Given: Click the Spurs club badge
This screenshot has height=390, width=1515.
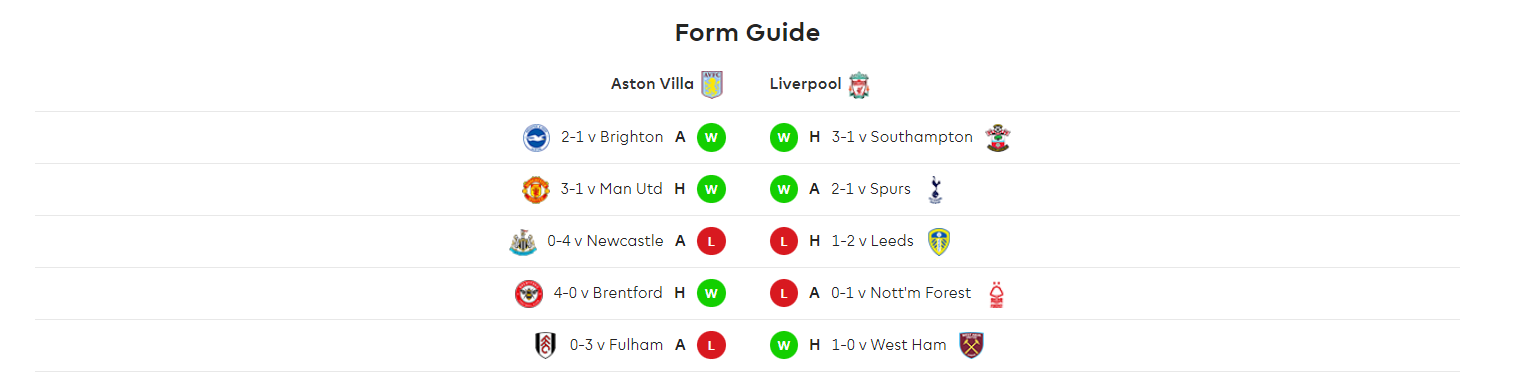Looking at the screenshot, I should (x=935, y=189).
